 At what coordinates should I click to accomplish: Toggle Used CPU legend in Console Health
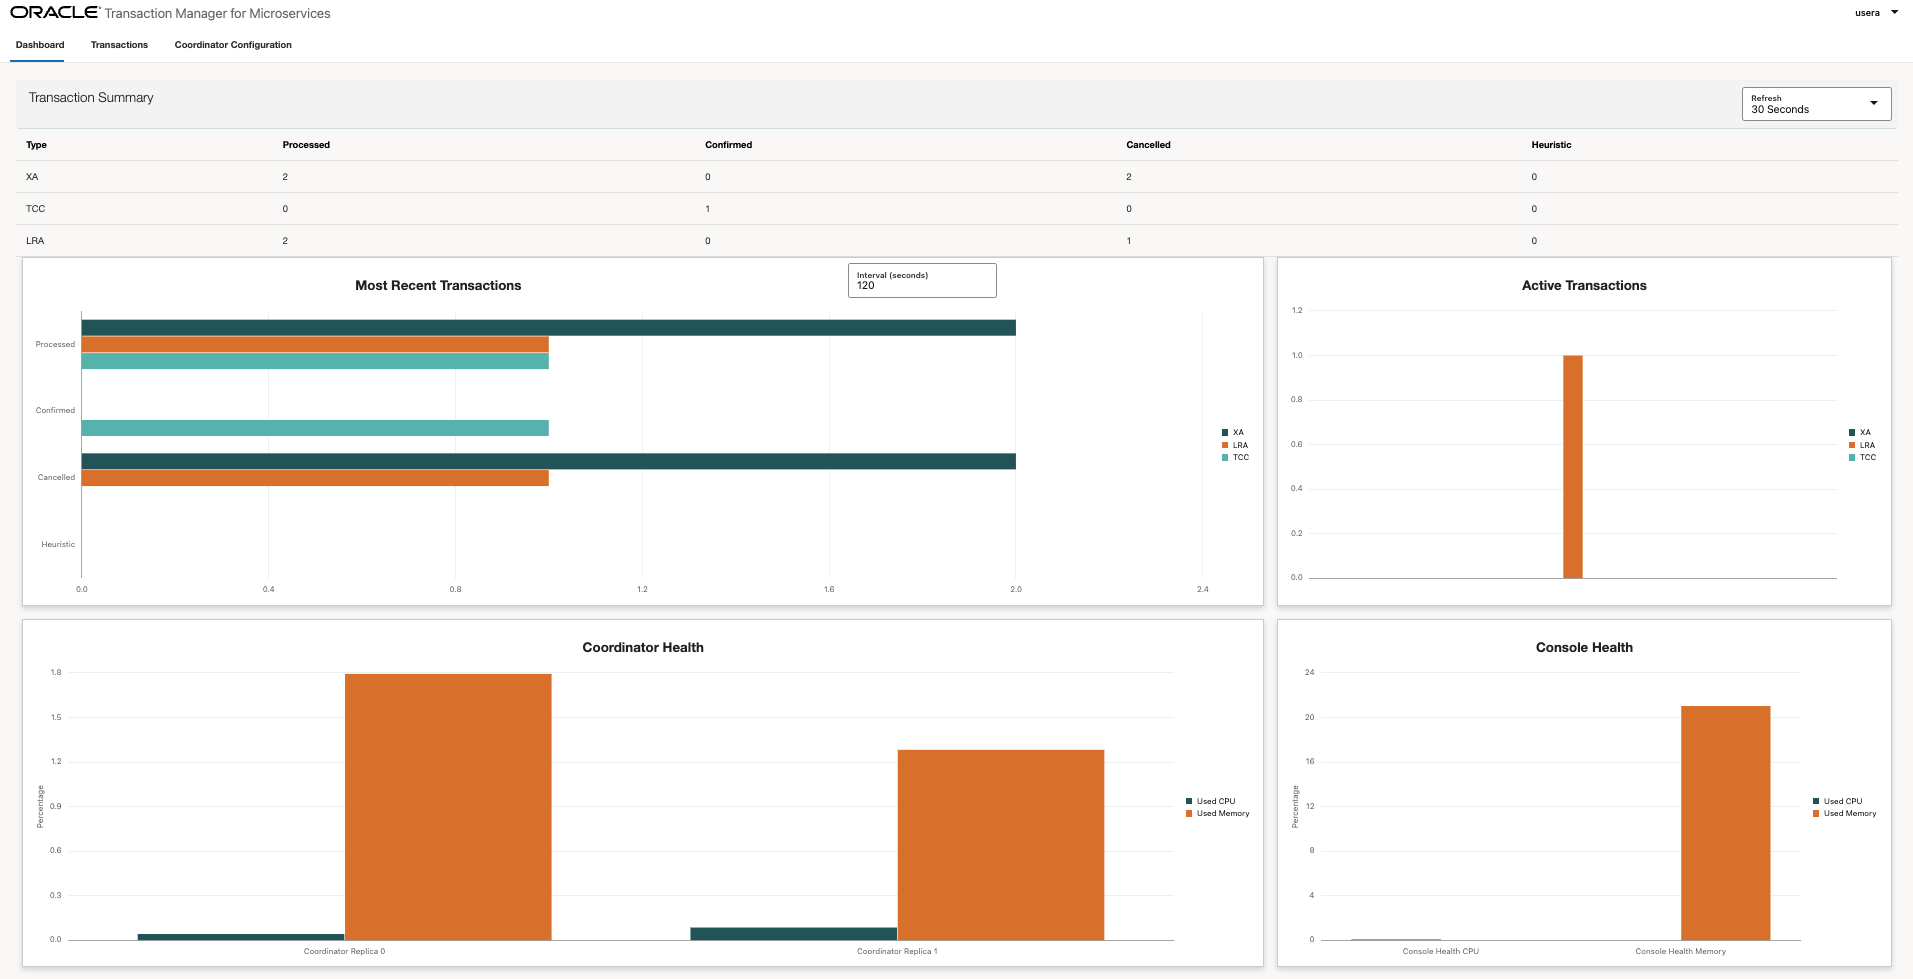click(1838, 801)
